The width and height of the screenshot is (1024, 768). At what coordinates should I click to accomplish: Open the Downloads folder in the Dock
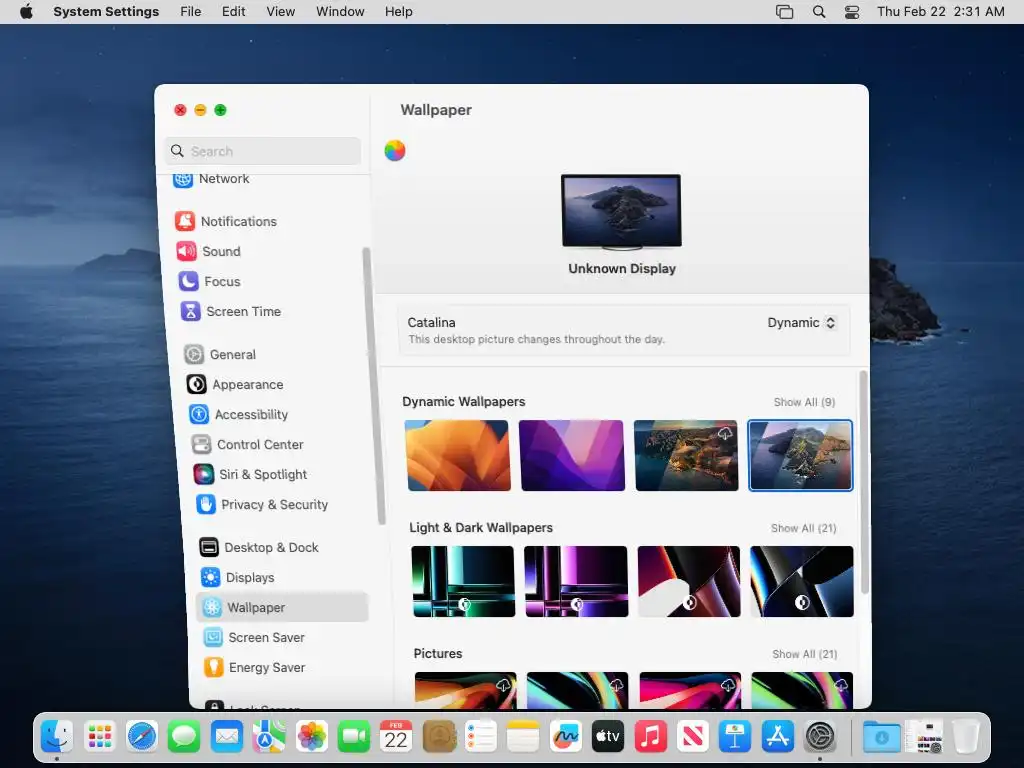click(x=881, y=737)
